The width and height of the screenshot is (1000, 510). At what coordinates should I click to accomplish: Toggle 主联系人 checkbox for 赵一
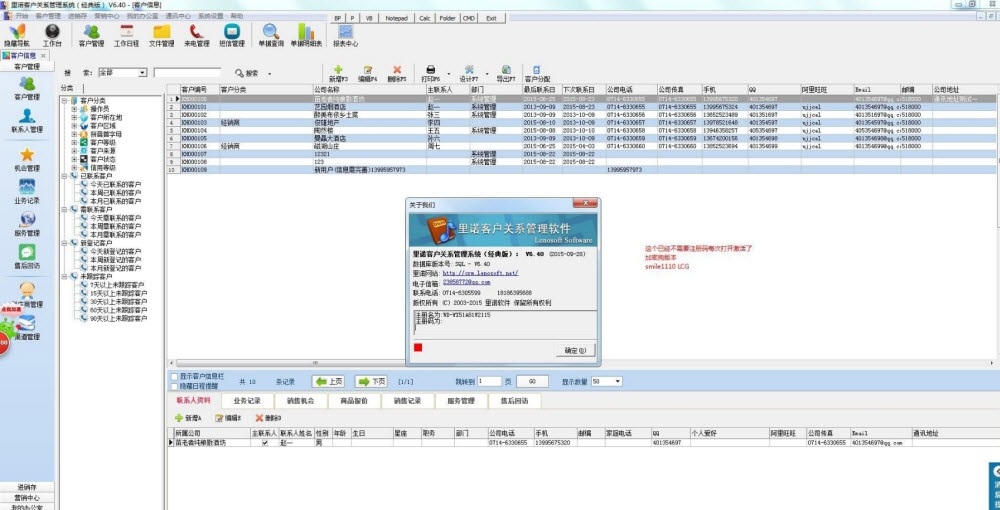coord(265,442)
